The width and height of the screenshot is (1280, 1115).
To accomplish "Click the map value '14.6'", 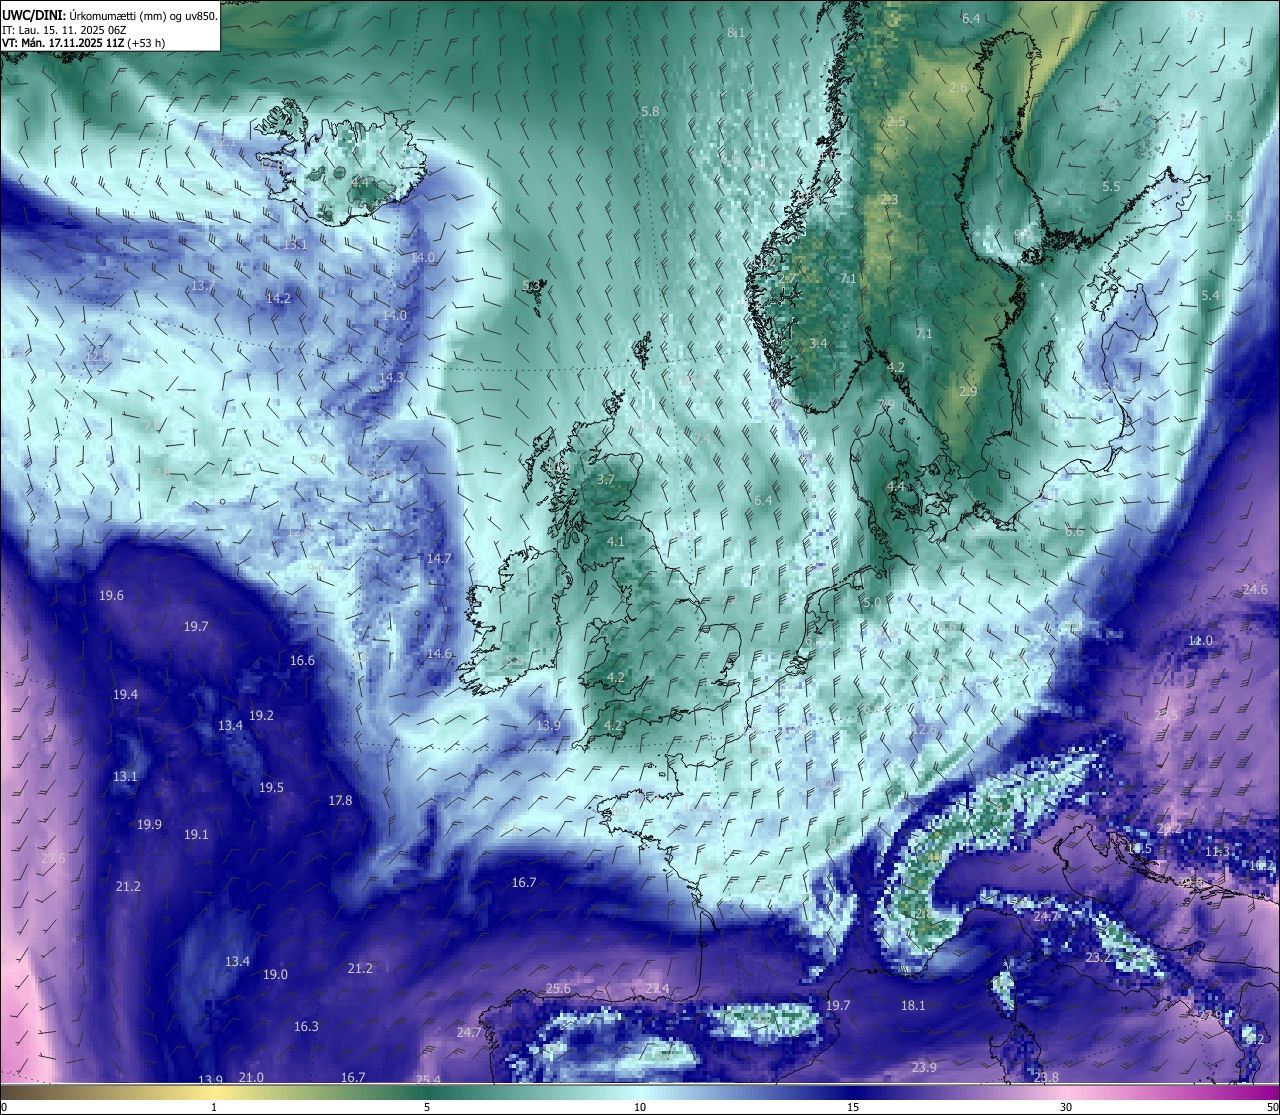I will pyautogui.click(x=439, y=654).
